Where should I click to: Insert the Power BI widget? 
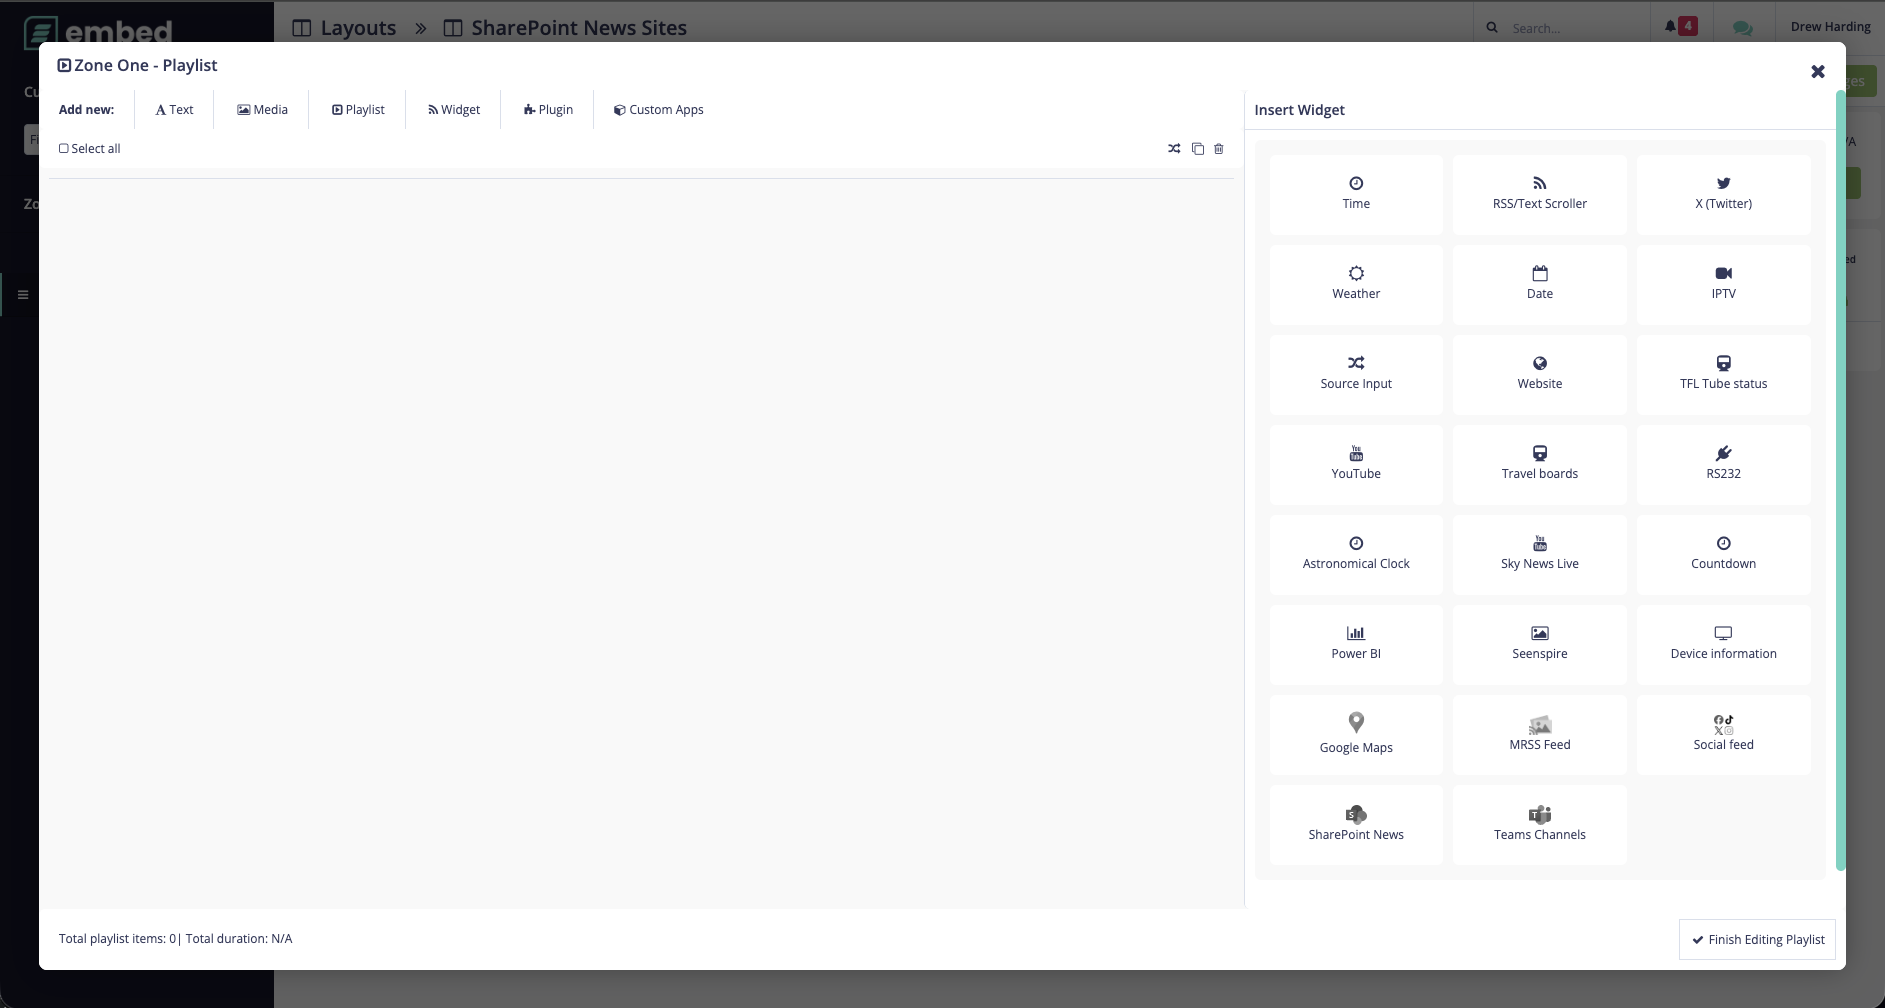pyautogui.click(x=1356, y=643)
